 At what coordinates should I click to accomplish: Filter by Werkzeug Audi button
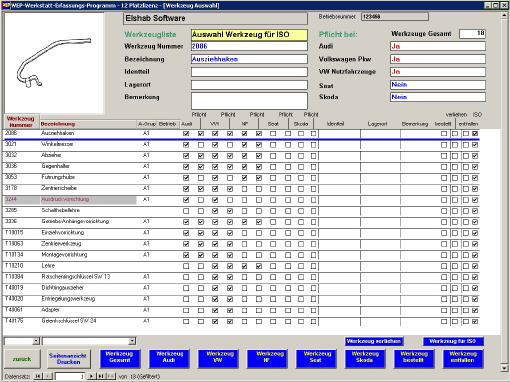point(169,359)
